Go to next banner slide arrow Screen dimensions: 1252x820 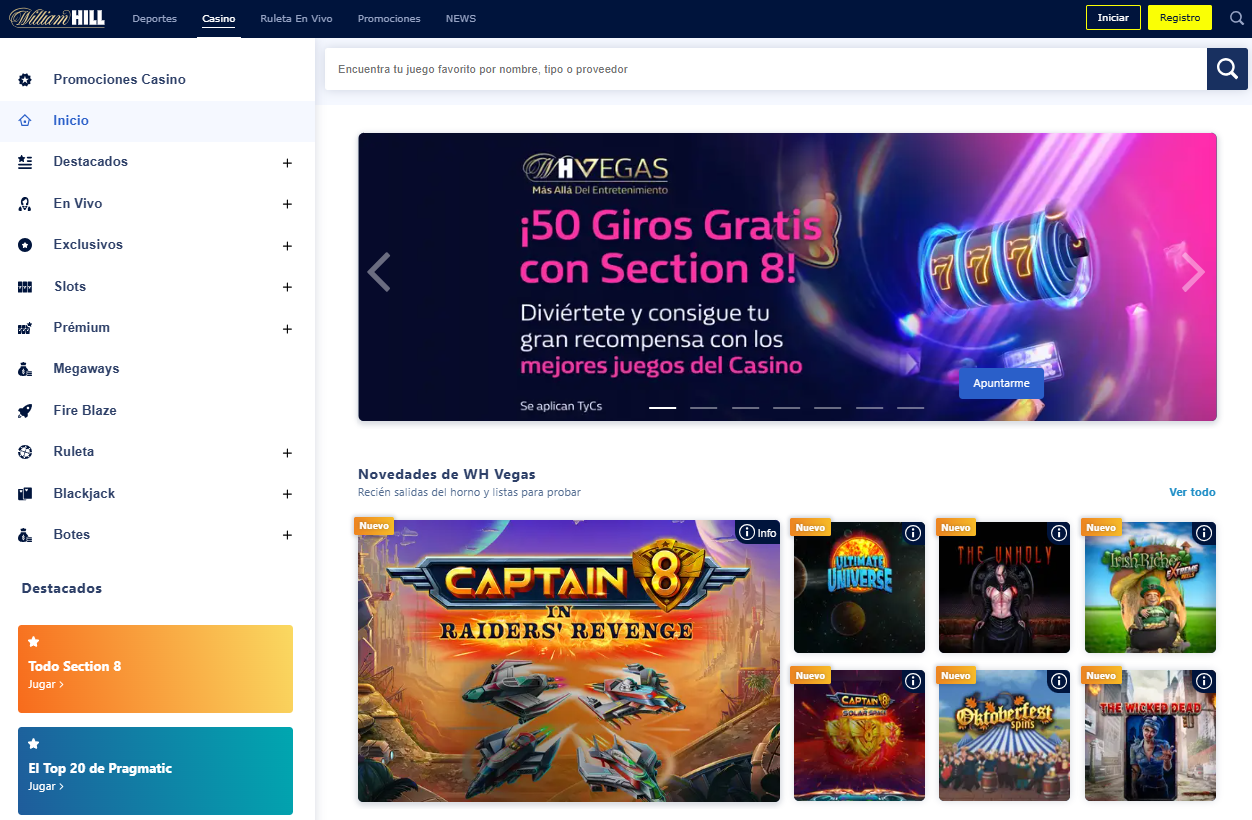[x=1192, y=272]
